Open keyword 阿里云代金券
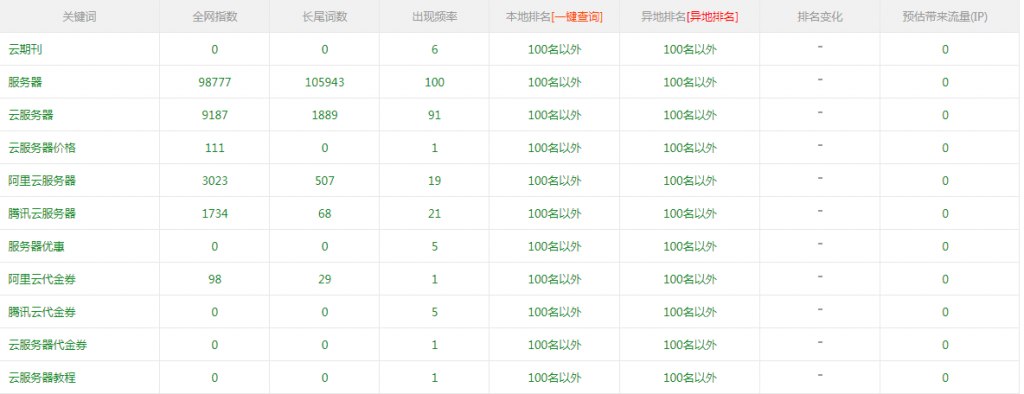1024x394 pixels. point(42,279)
